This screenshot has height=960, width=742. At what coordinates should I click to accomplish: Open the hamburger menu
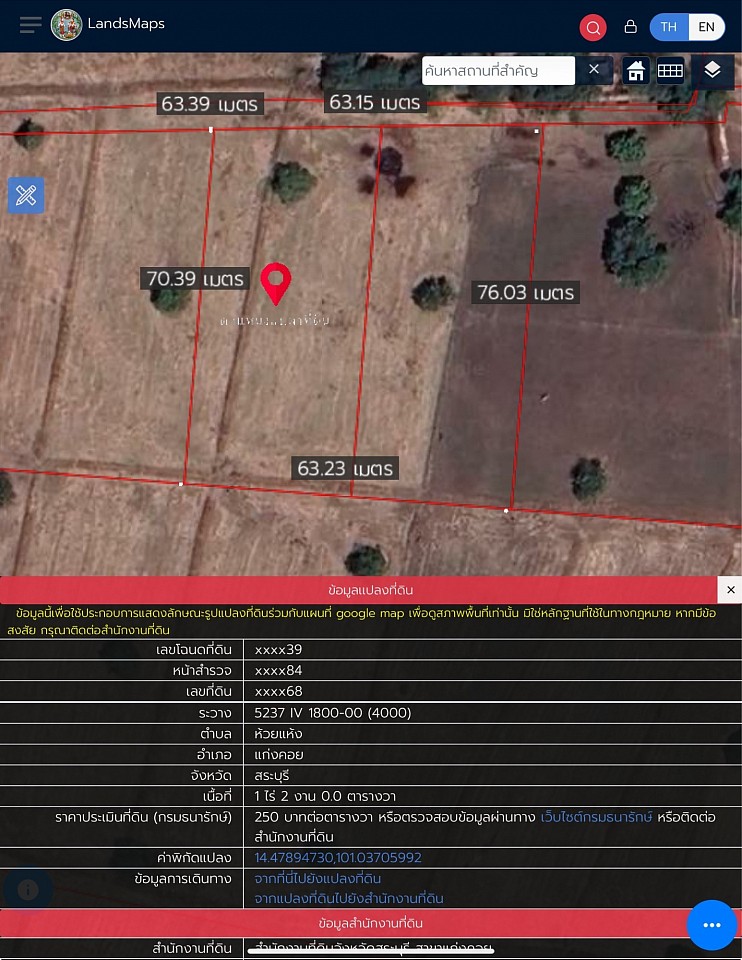pos(31,25)
